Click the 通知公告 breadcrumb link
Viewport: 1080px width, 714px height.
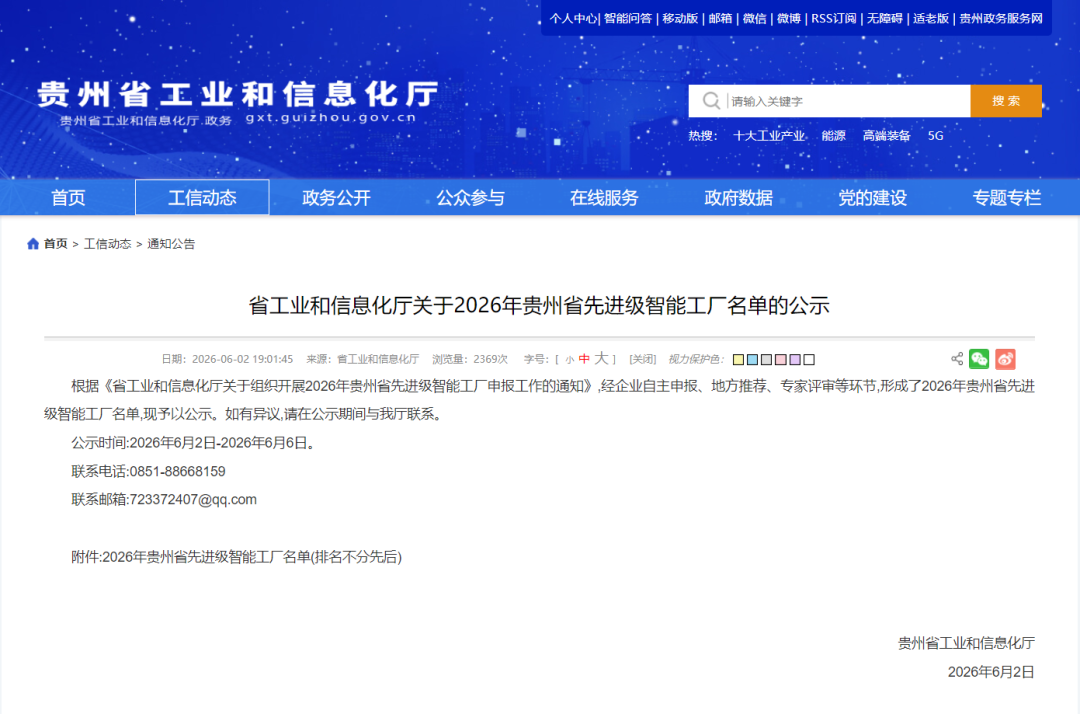click(171, 244)
